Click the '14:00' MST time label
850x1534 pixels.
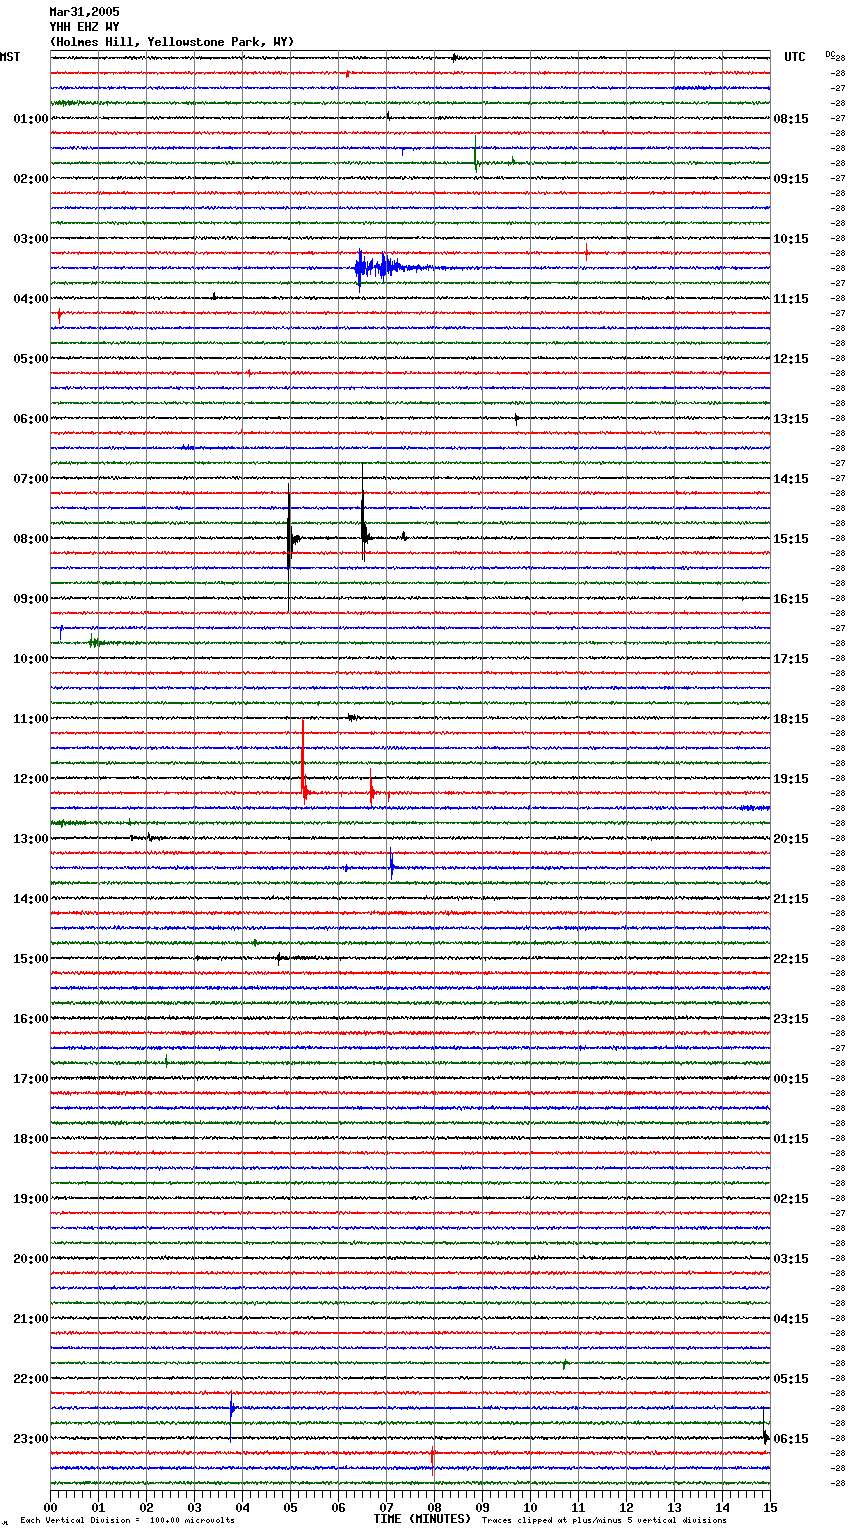coord(31,899)
